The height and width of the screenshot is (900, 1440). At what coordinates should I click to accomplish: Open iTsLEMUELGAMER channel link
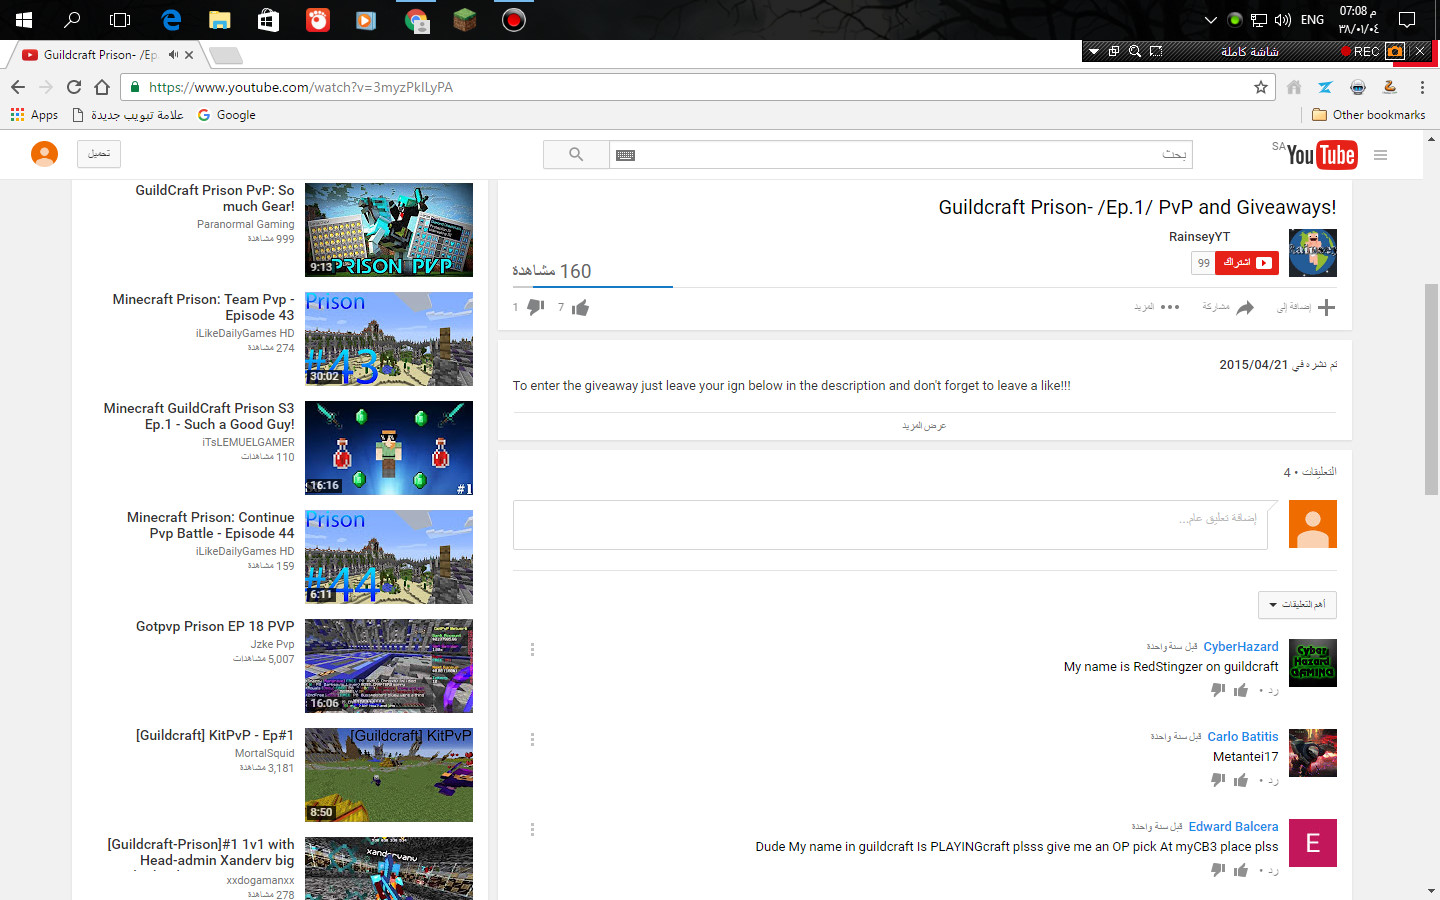coord(248,442)
